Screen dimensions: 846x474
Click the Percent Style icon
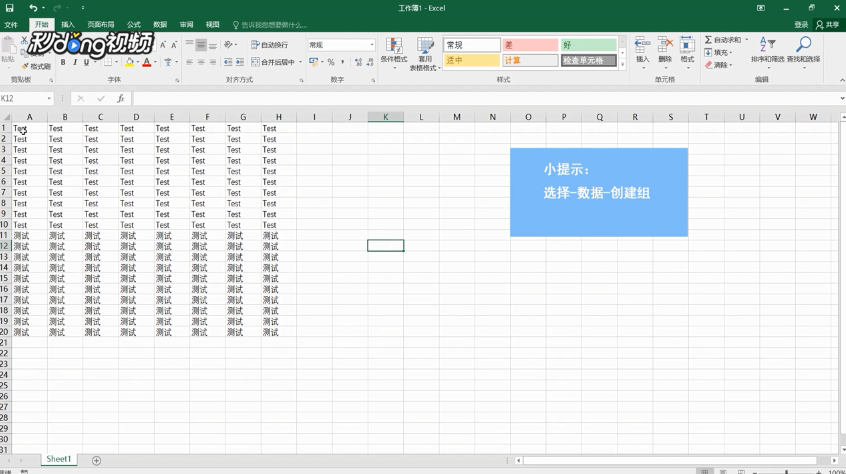(331, 63)
